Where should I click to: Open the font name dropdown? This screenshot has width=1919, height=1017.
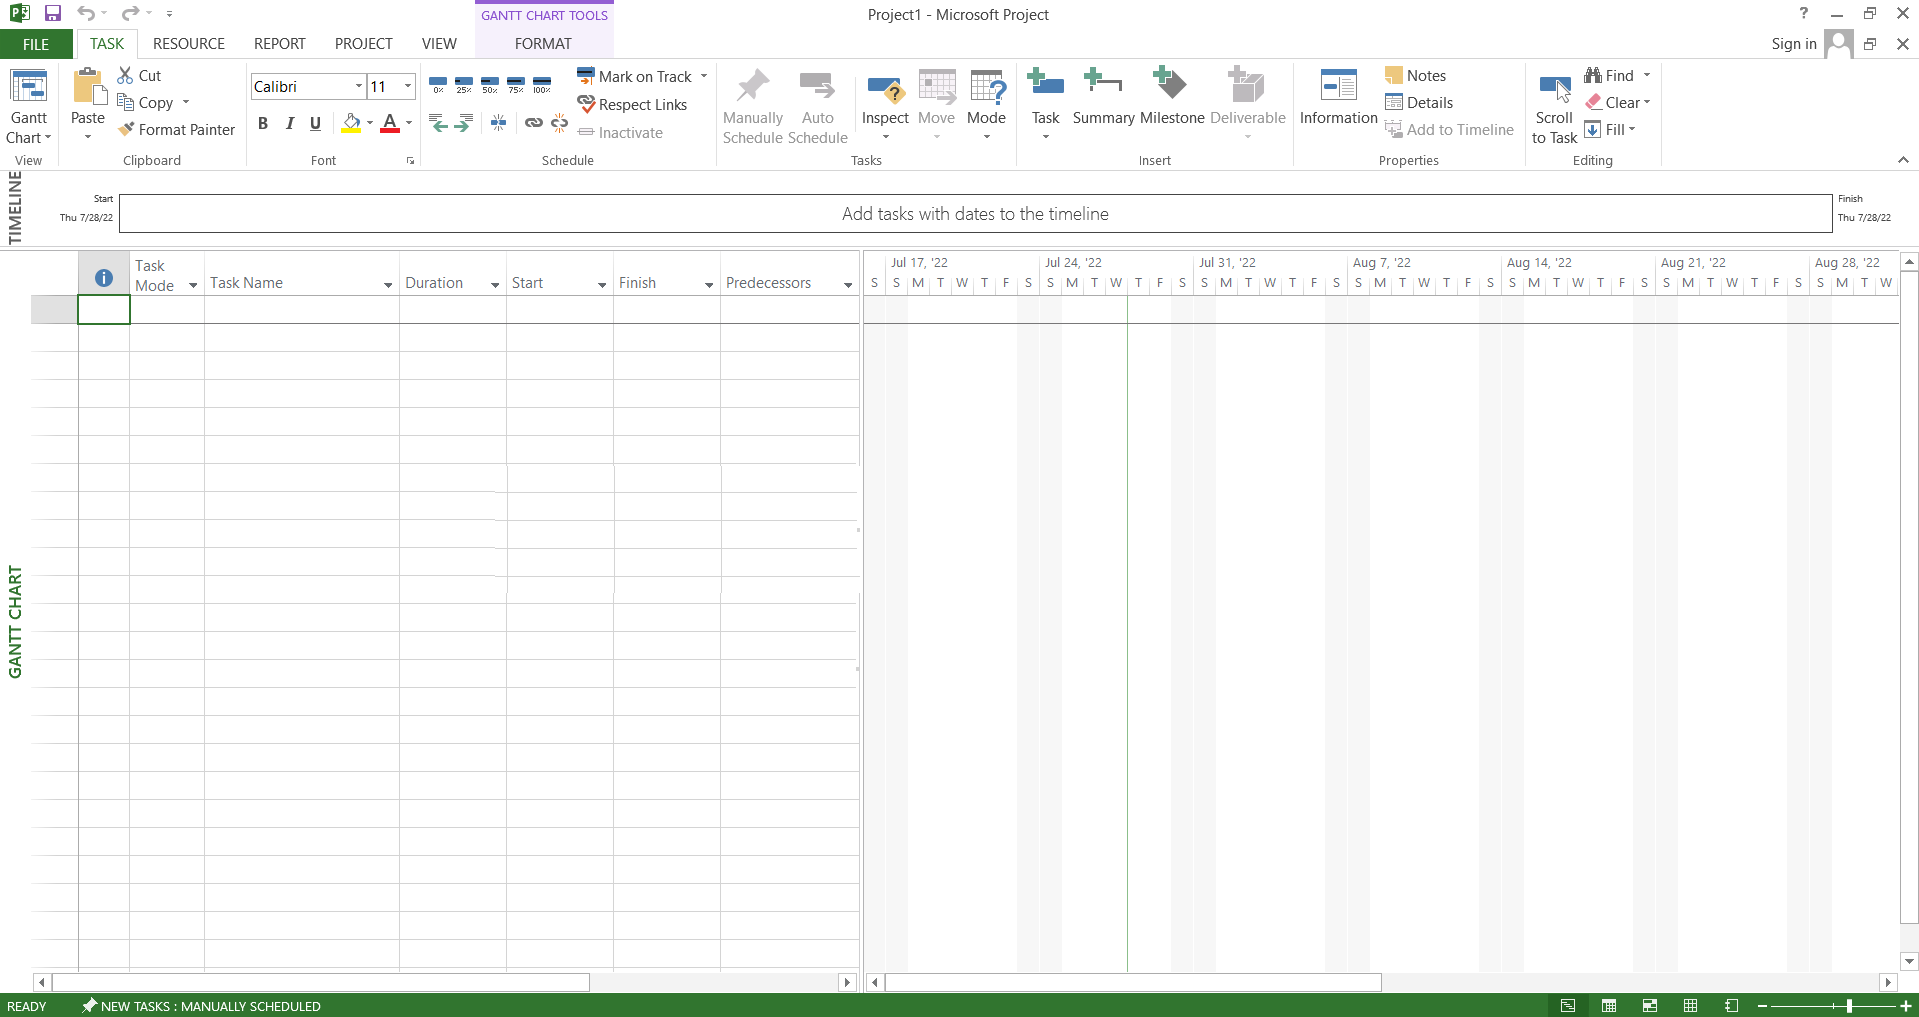[x=358, y=86]
